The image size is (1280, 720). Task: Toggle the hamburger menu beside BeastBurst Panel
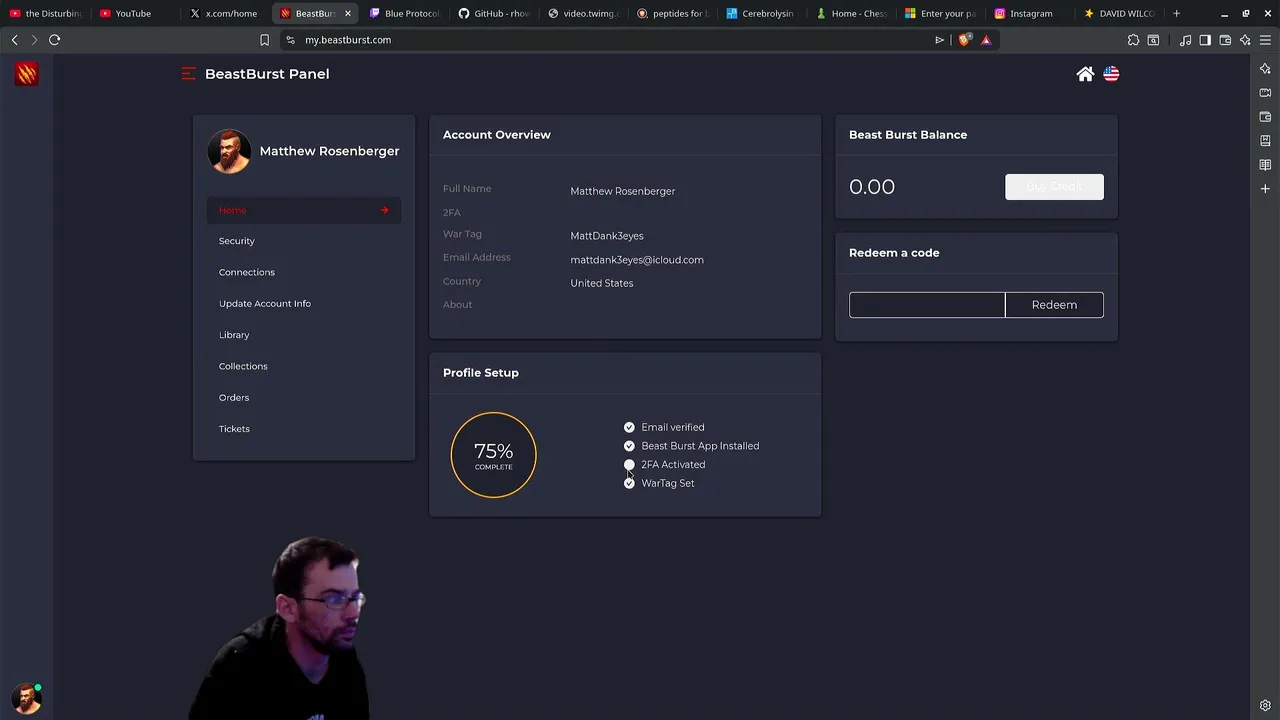pos(188,74)
